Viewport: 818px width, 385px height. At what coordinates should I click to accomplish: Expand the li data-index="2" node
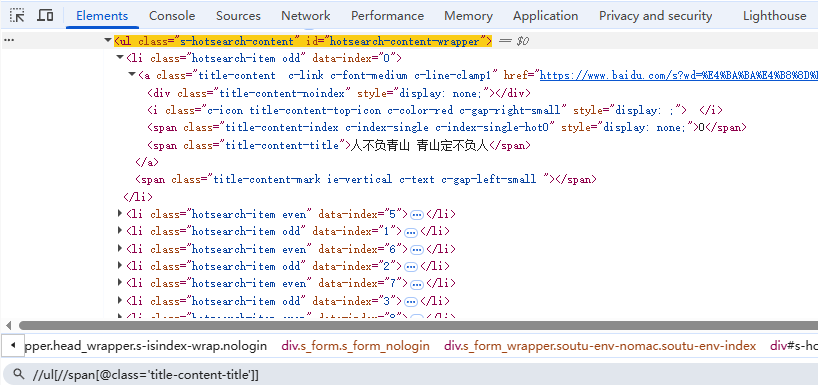pyautogui.click(x=120, y=266)
